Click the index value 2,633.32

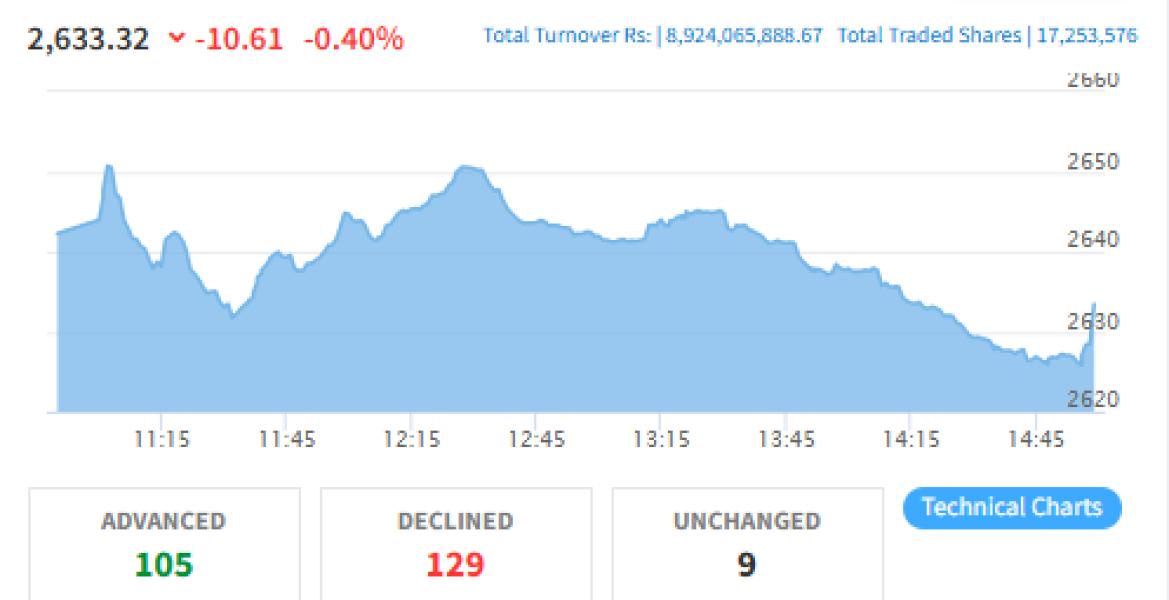[x=89, y=40]
